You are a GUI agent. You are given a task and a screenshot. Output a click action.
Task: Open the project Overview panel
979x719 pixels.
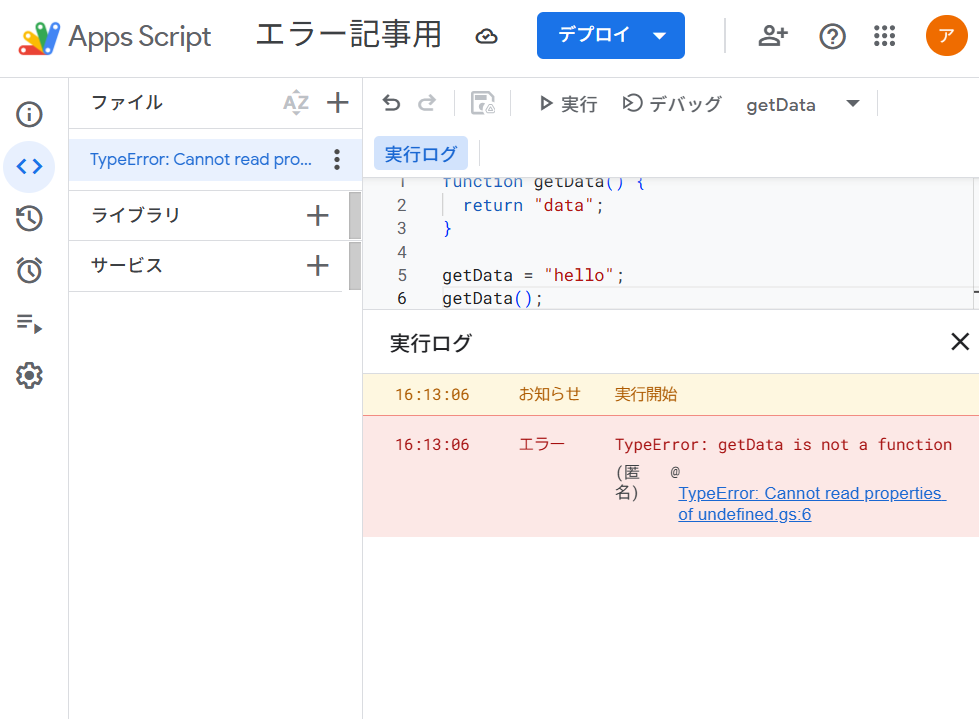(29, 114)
